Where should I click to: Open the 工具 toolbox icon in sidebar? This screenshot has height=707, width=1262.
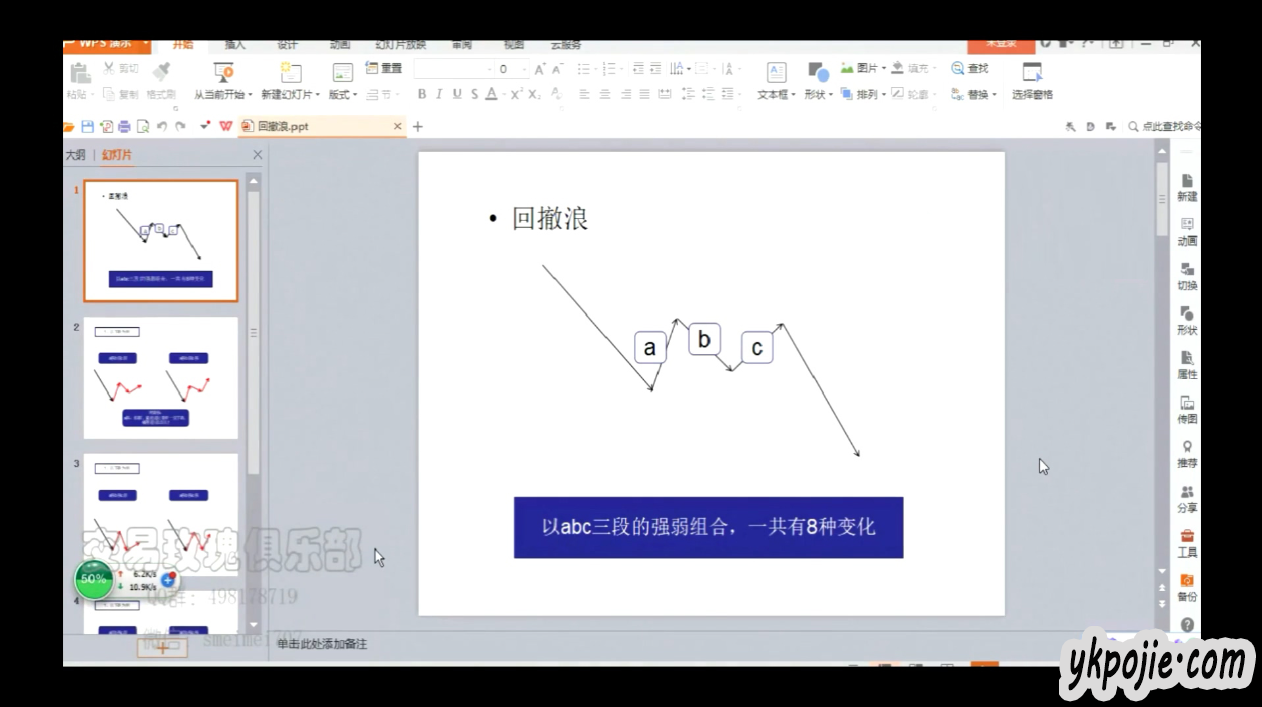click(1187, 542)
